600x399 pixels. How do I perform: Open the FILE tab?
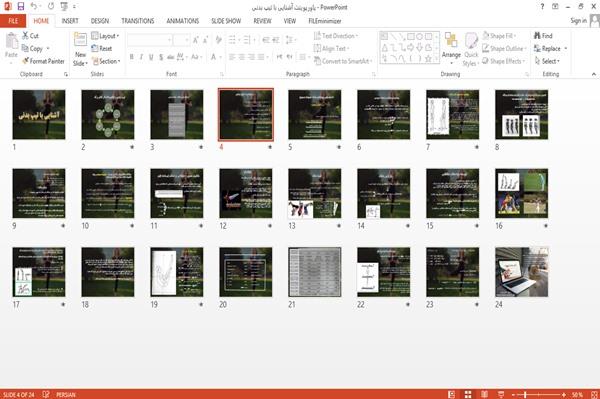[x=13, y=21]
